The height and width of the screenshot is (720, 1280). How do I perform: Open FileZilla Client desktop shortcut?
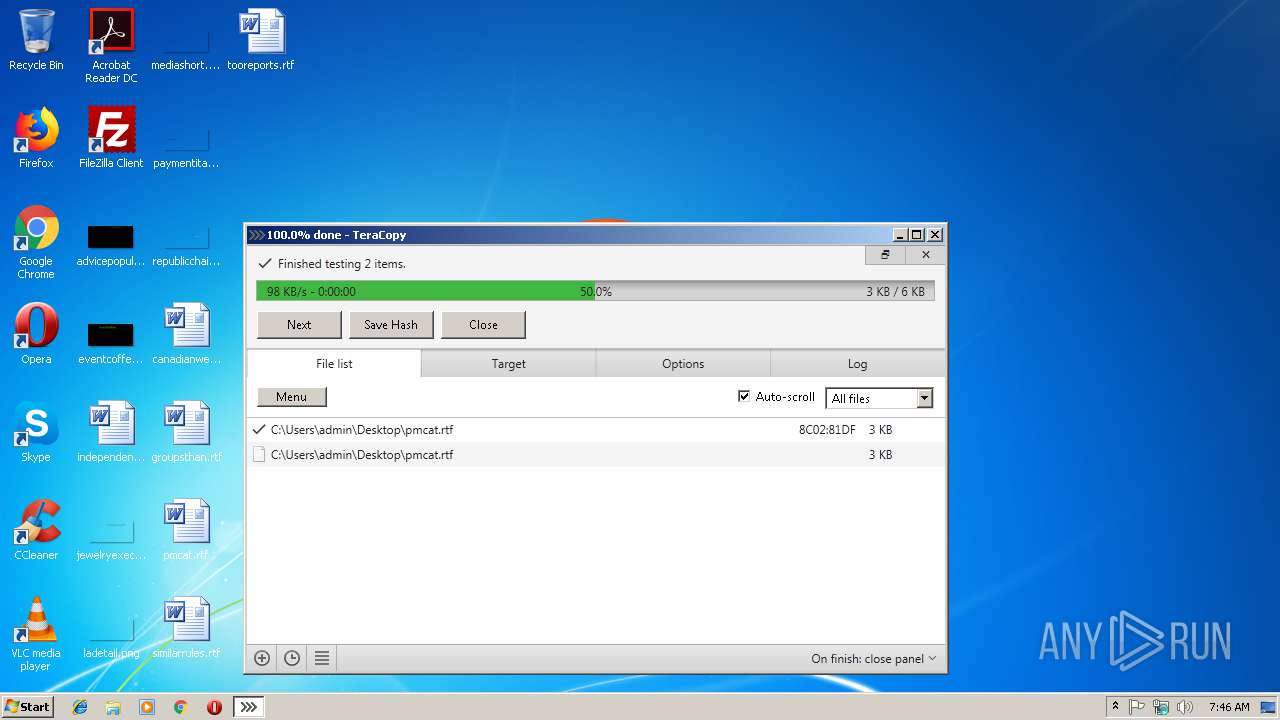tap(111, 138)
